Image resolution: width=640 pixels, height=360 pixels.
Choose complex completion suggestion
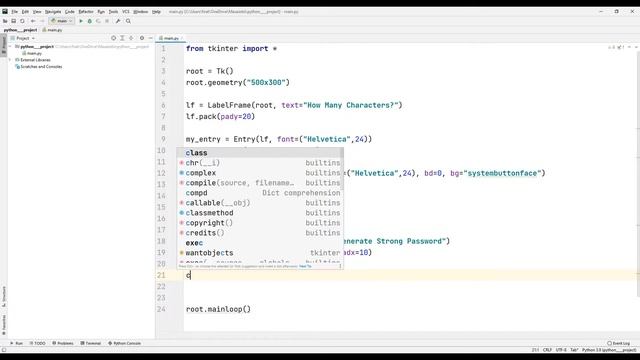coord(260,173)
